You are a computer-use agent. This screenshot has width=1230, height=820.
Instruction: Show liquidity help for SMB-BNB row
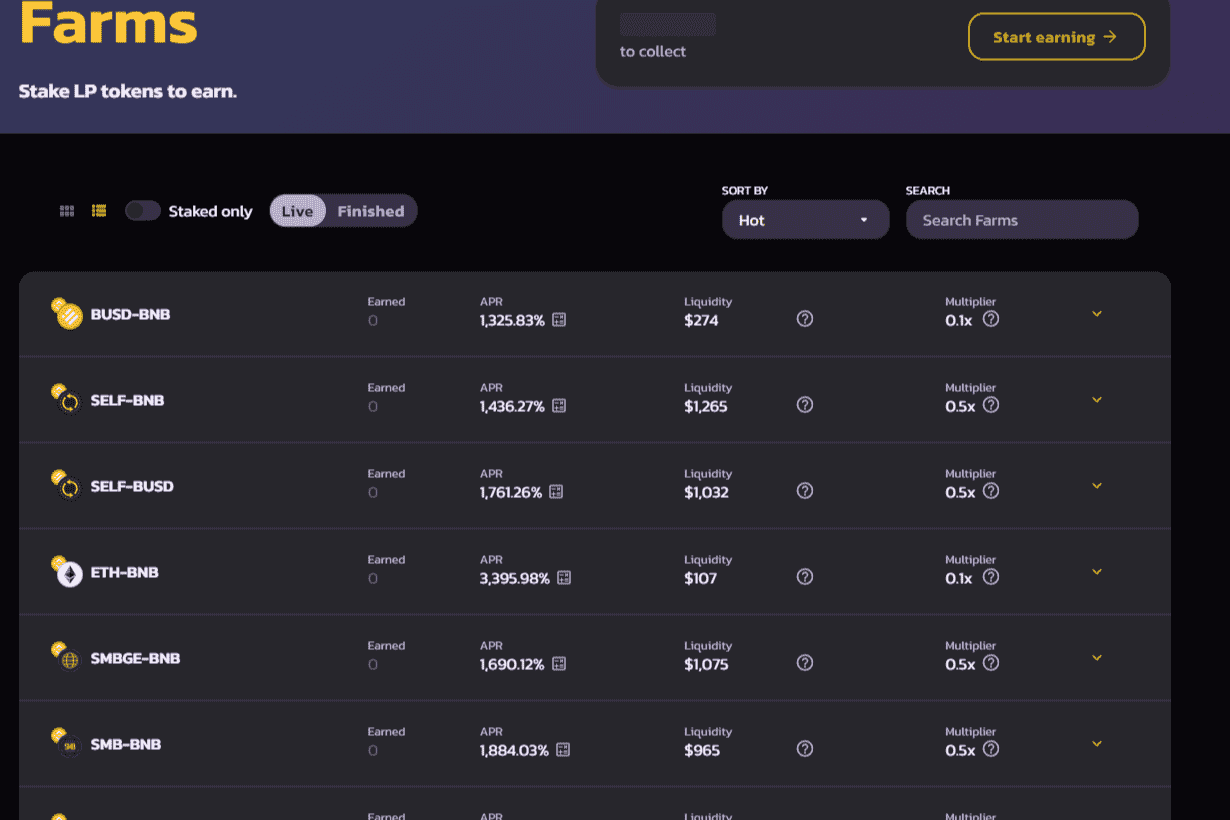pos(805,749)
